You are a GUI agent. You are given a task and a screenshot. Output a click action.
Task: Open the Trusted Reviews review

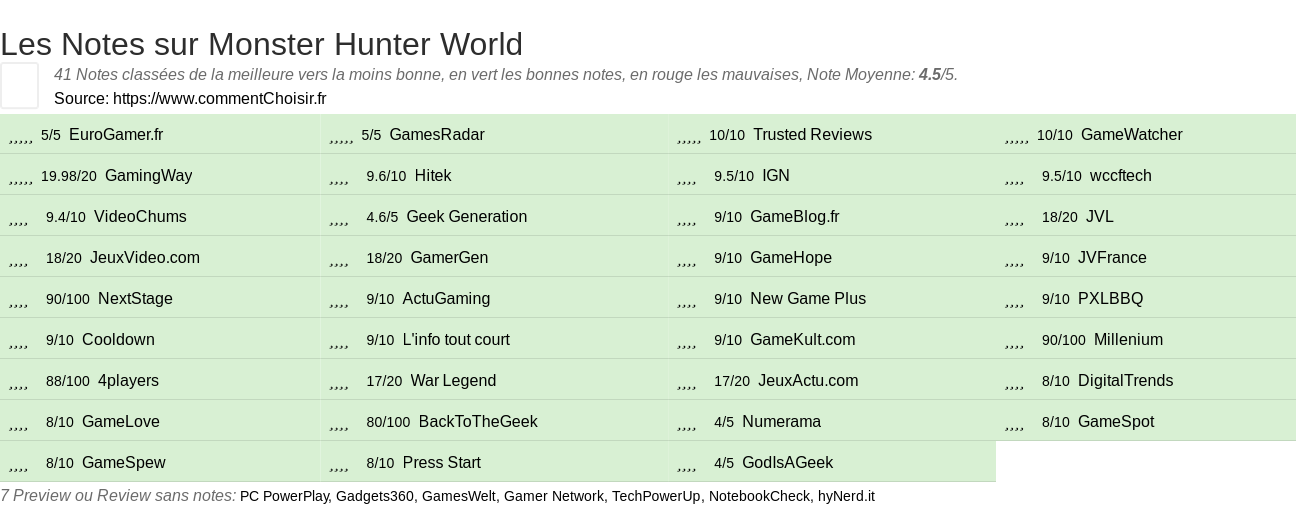coord(812,135)
